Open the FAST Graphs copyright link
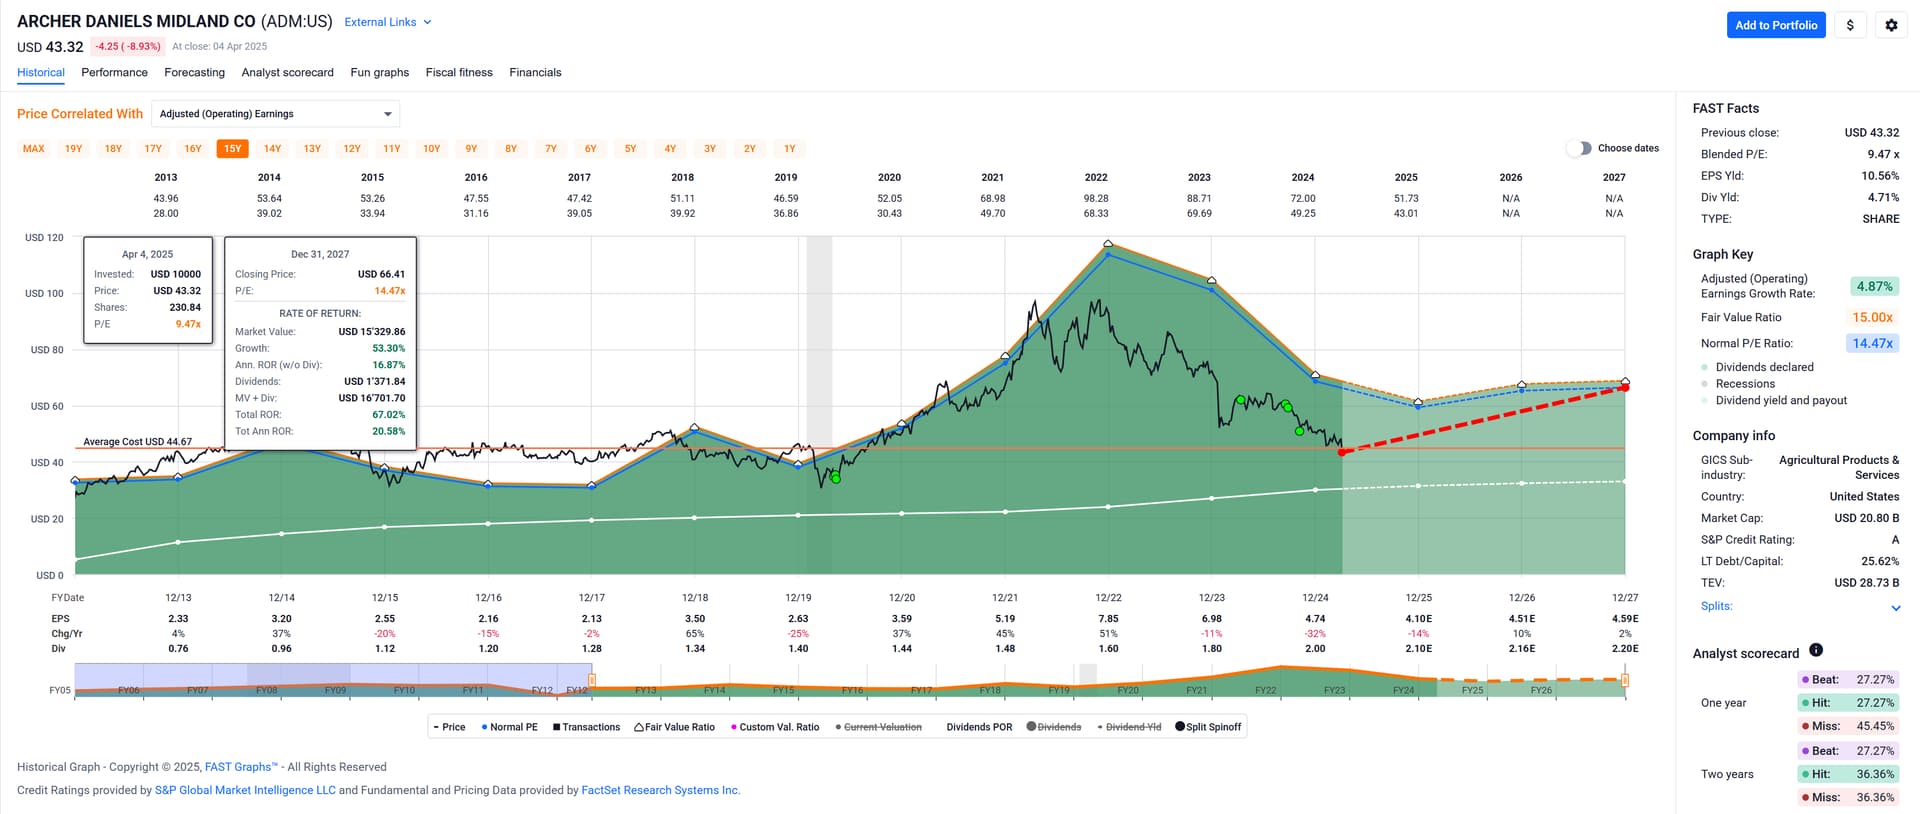Viewport: 1920px width, 814px height. point(241,767)
